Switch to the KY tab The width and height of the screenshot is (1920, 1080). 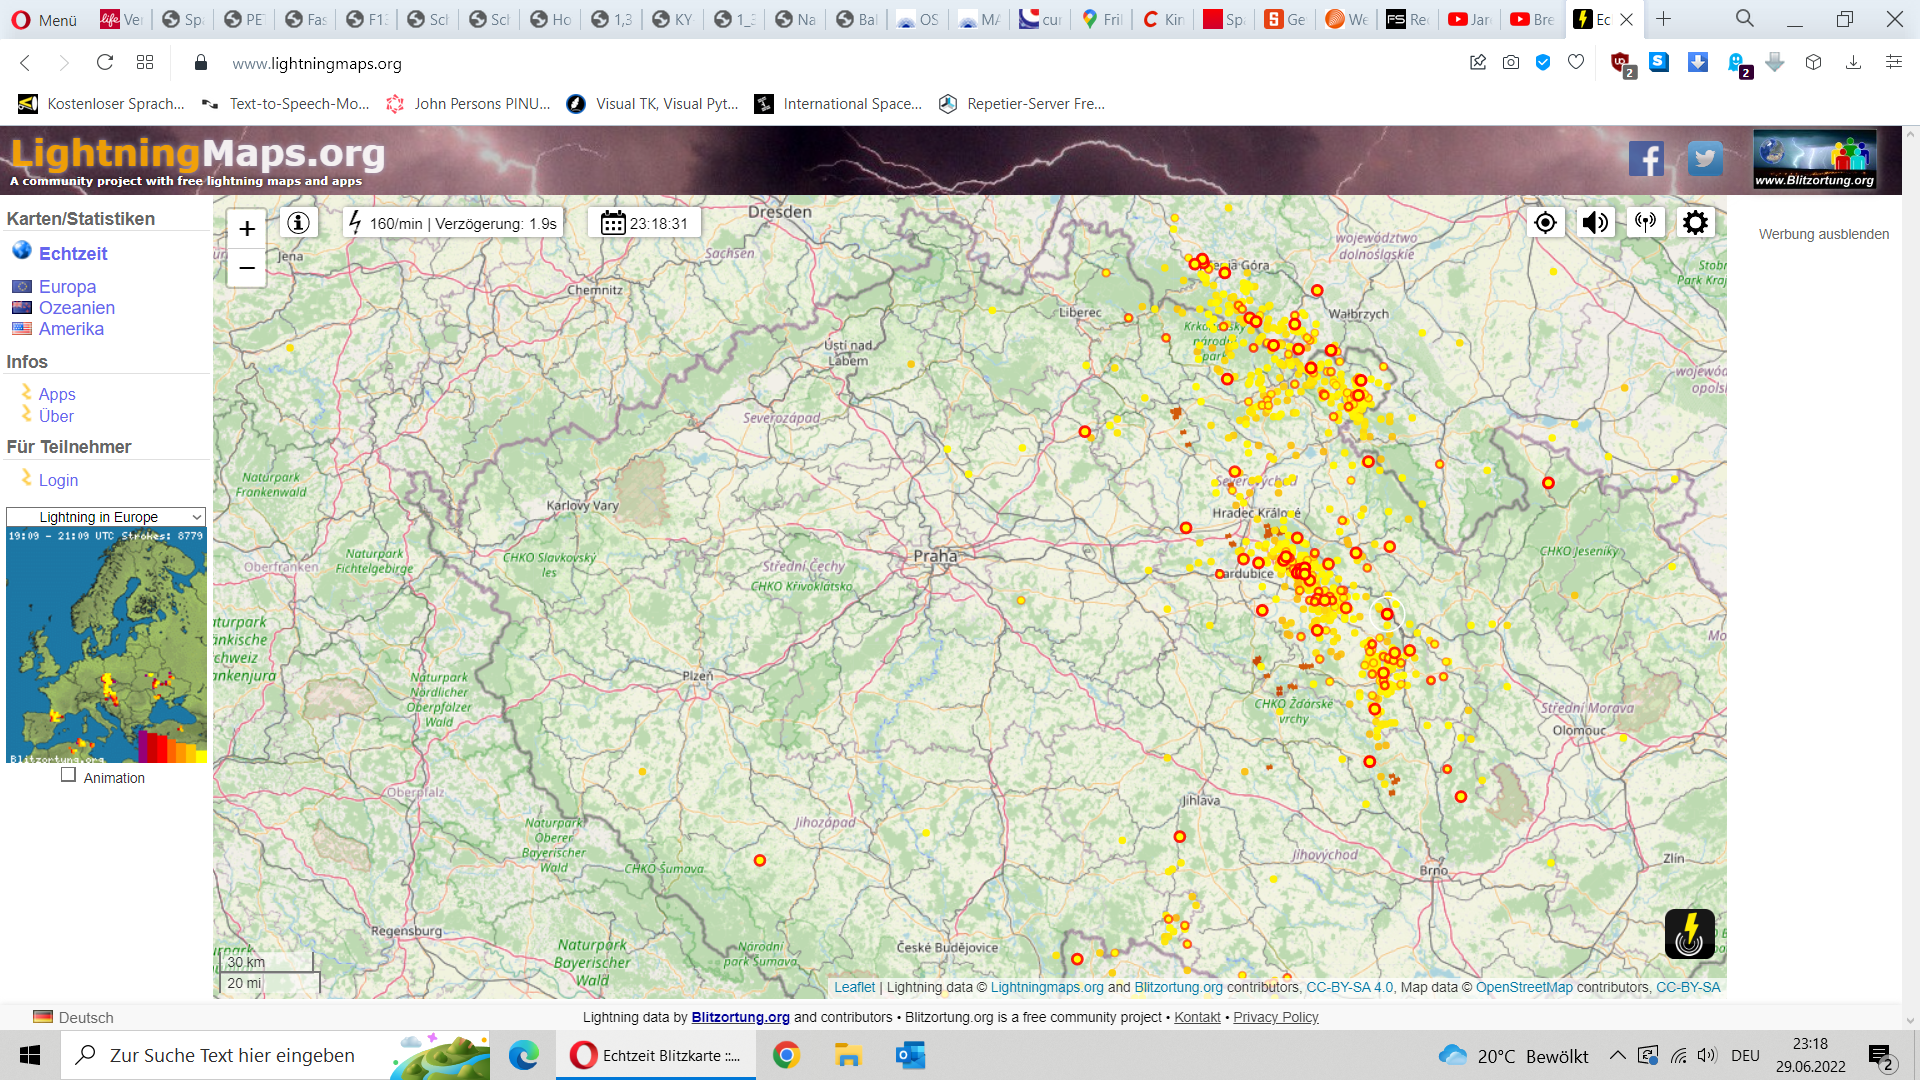click(x=673, y=19)
